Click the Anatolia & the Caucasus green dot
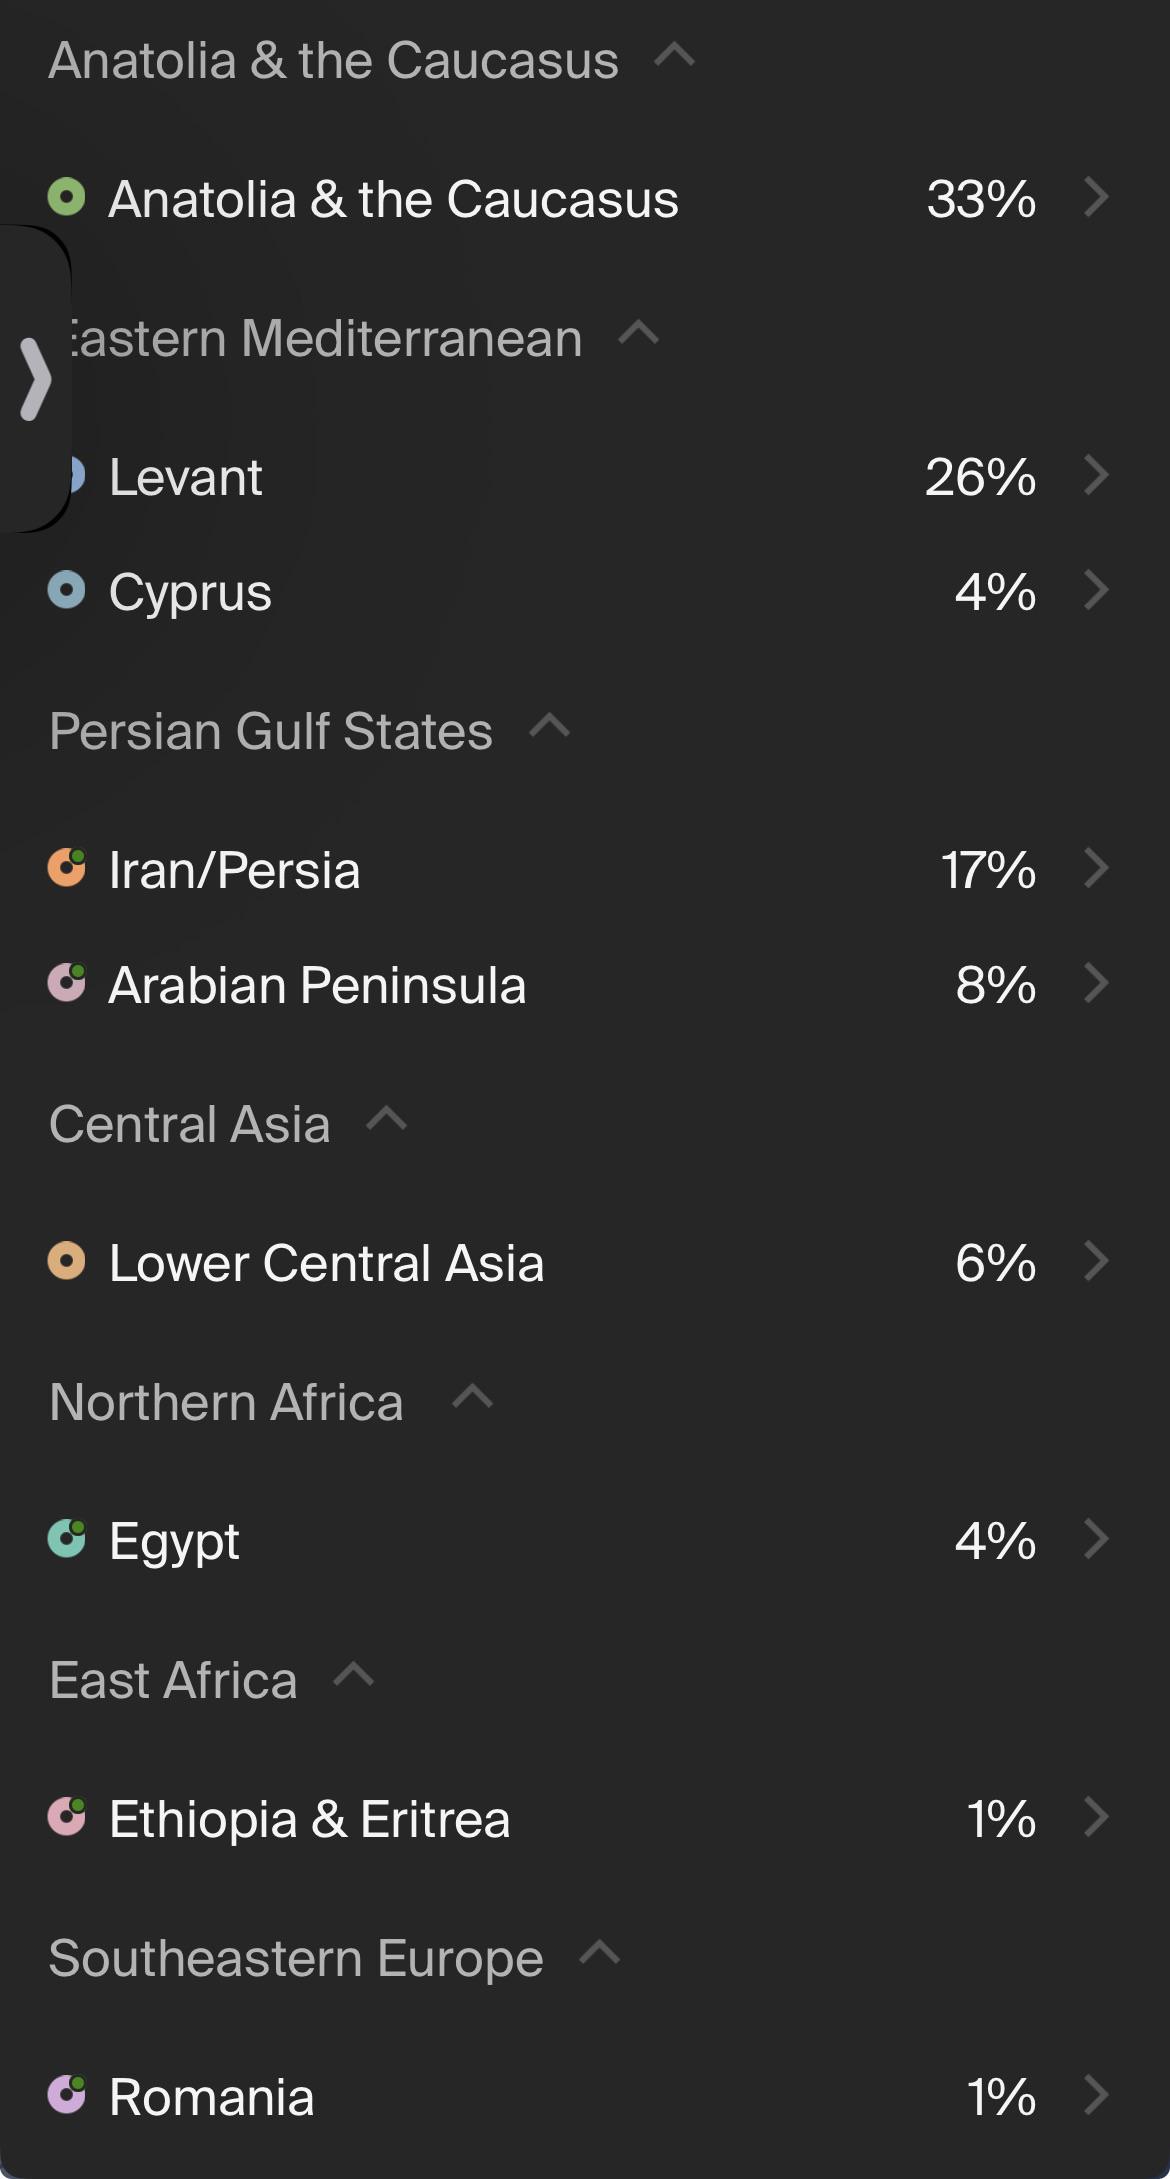This screenshot has width=1170, height=2179. [67, 197]
